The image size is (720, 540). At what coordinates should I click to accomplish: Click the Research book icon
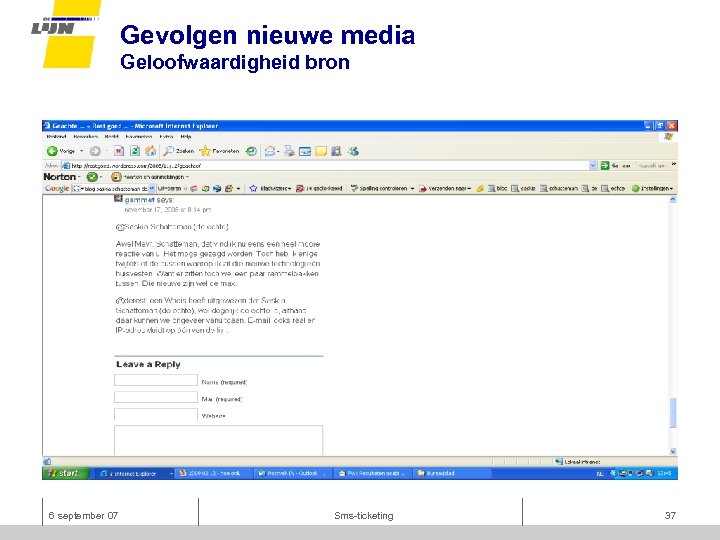point(336,151)
